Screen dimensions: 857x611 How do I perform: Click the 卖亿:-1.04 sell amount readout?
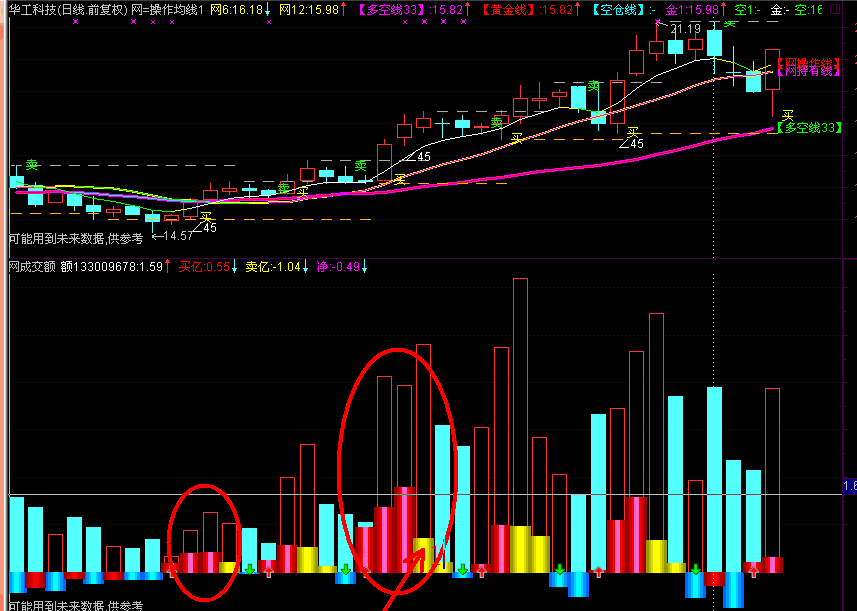(273, 266)
